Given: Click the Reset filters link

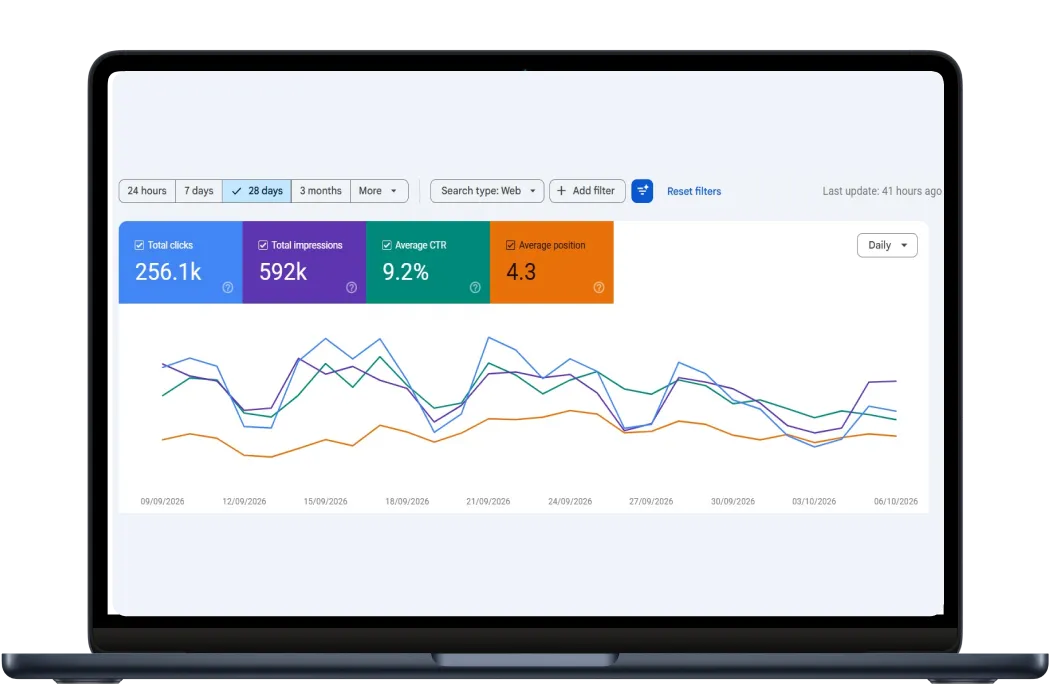Looking at the screenshot, I should (x=694, y=191).
